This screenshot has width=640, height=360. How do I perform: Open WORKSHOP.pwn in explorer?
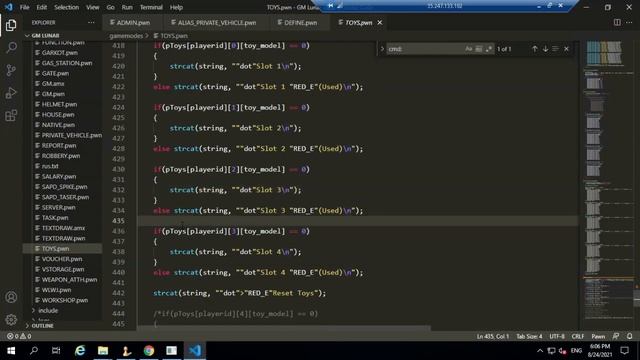click(64, 300)
